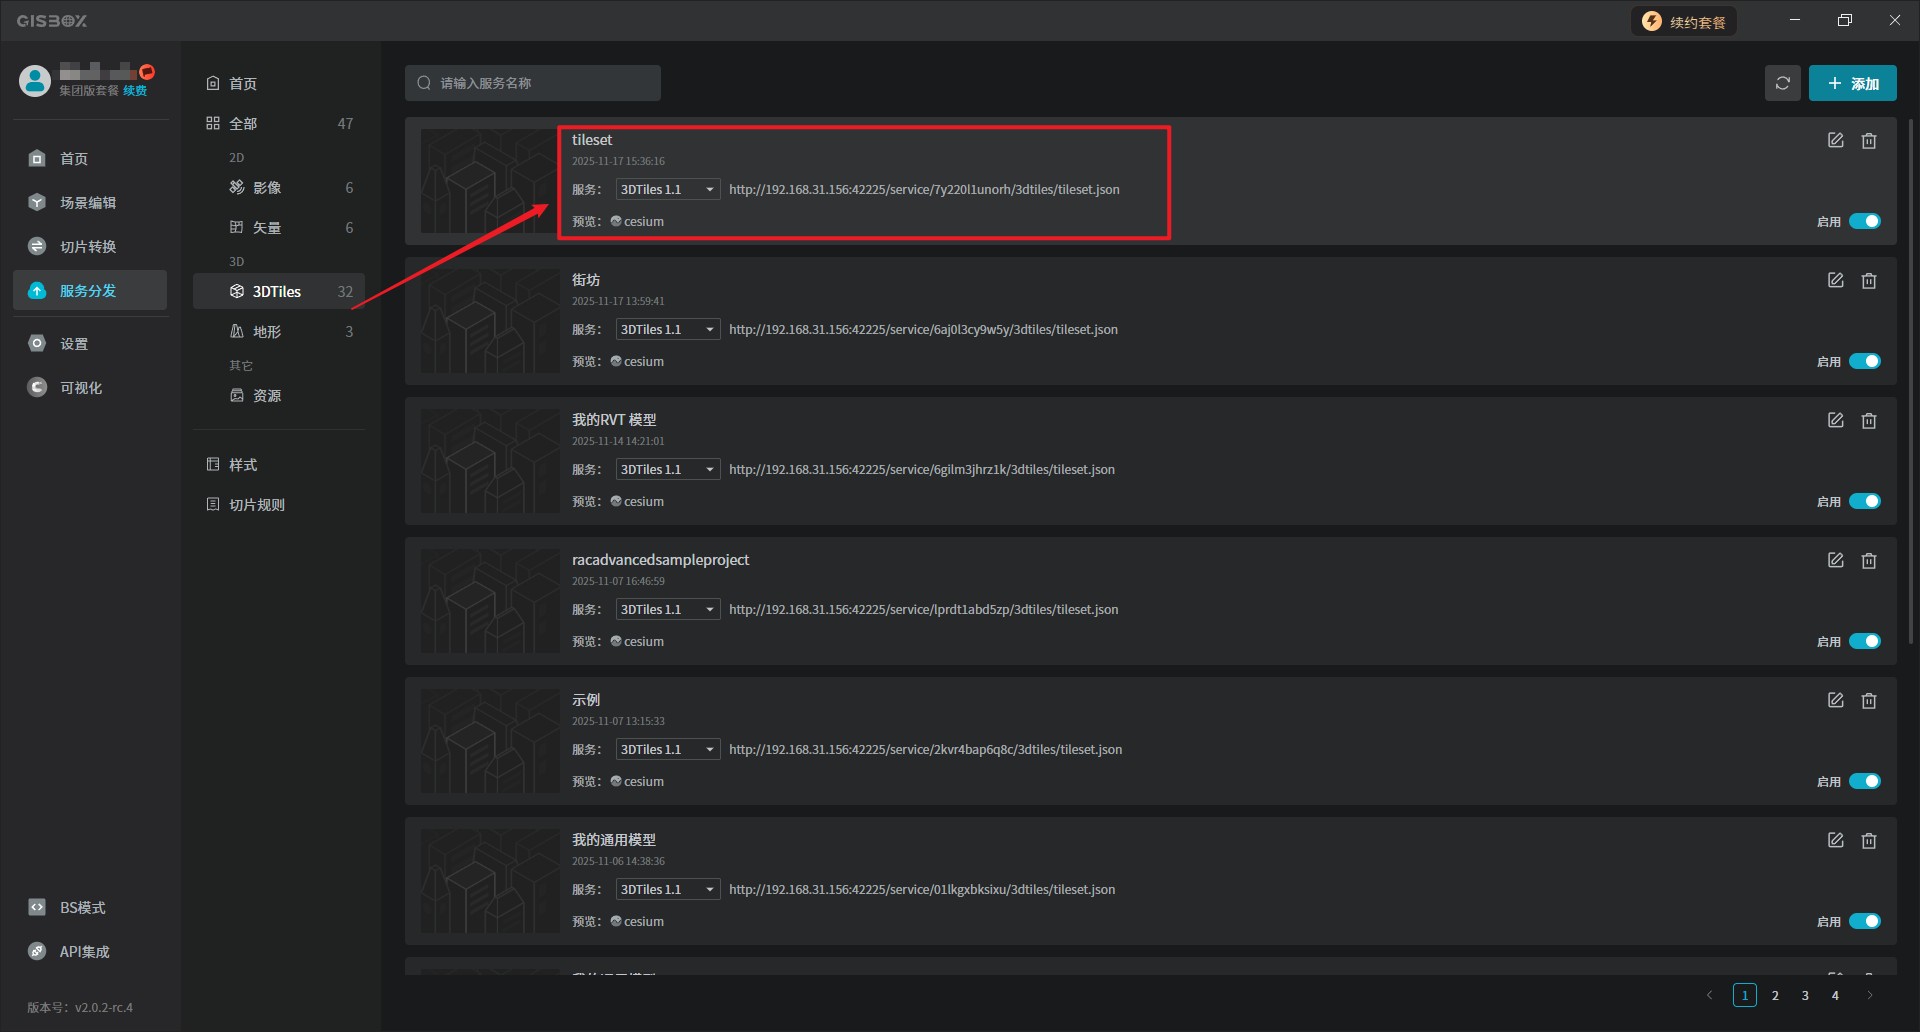
Task: Select the 地形 category in the tree
Action: click(267, 332)
